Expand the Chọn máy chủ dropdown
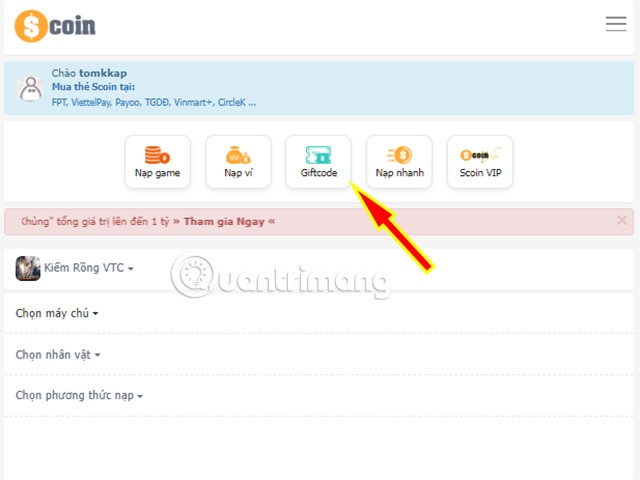The image size is (640, 480). tap(57, 313)
